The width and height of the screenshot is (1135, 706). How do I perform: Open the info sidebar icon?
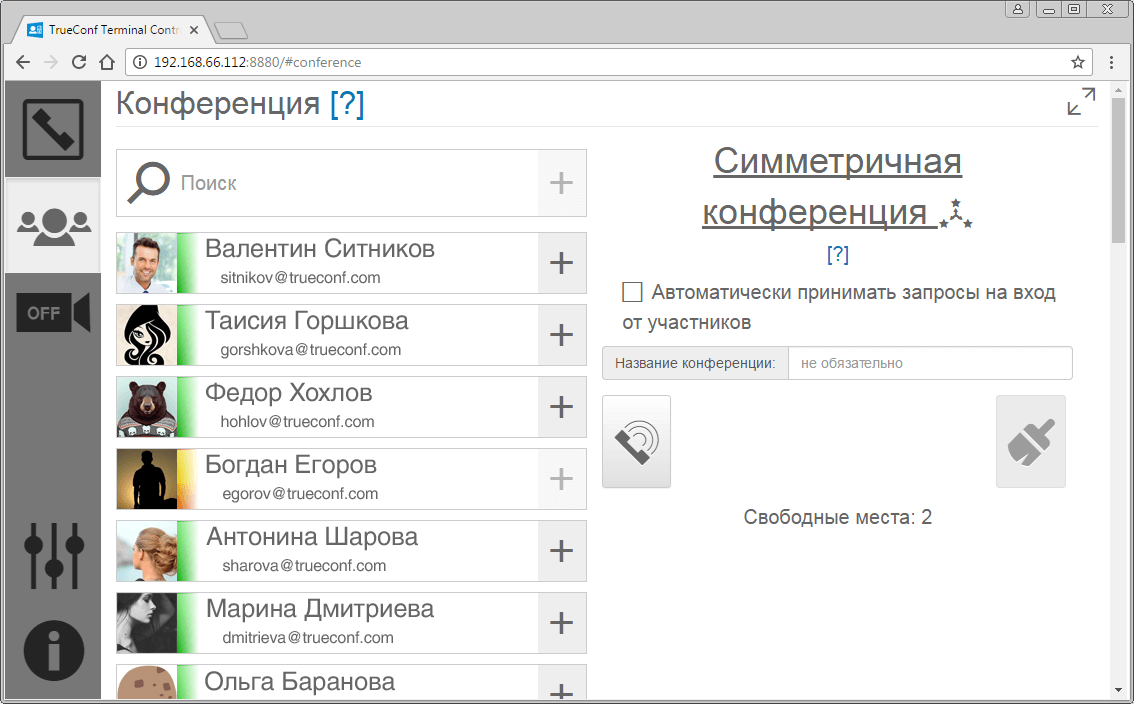[53, 649]
